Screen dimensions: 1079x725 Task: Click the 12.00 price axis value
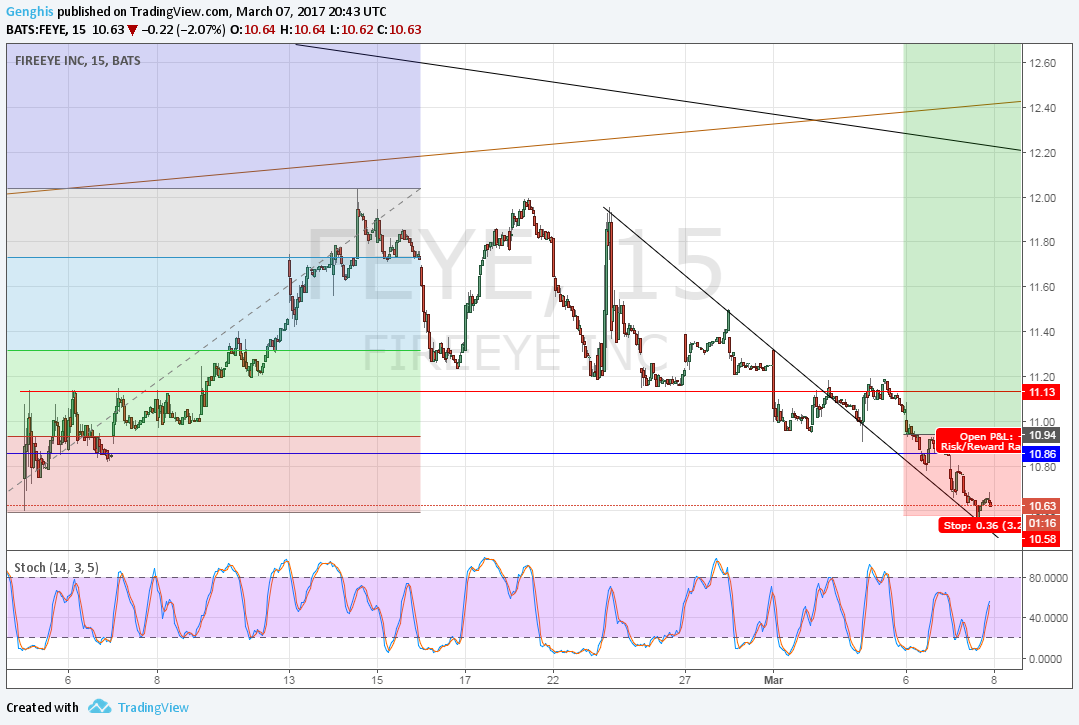(1042, 198)
